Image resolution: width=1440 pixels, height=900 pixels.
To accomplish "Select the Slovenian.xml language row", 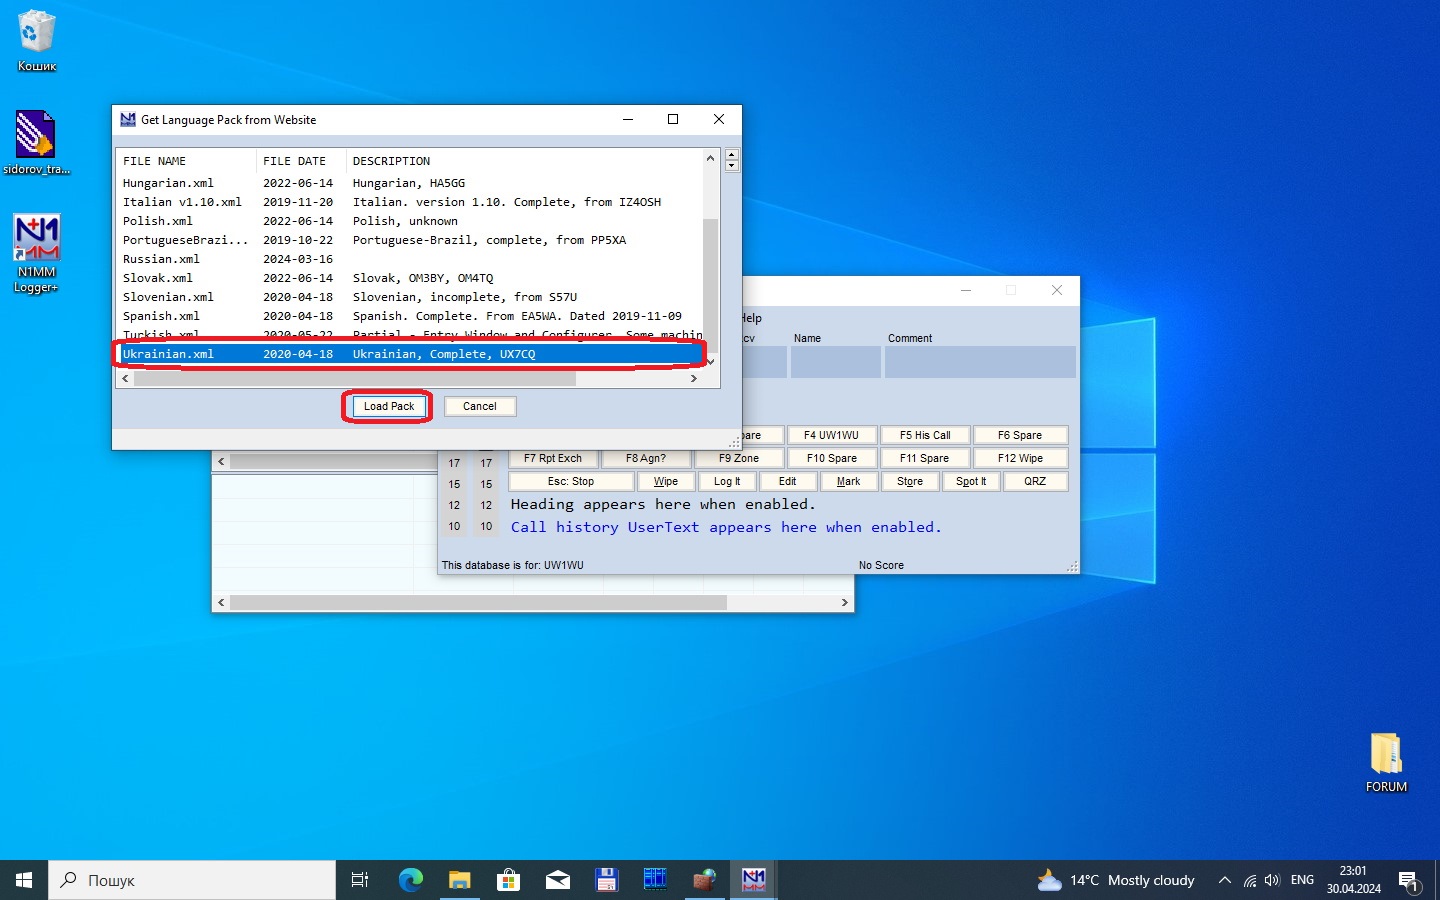I will pos(410,297).
